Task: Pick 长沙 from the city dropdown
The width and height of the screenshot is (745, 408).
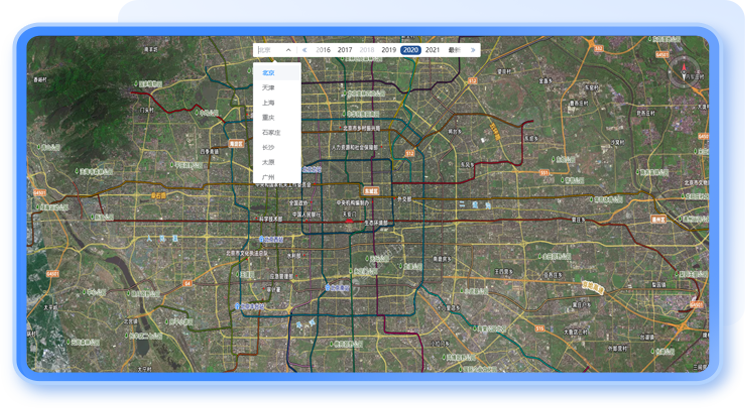Action: tap(268, 147)
